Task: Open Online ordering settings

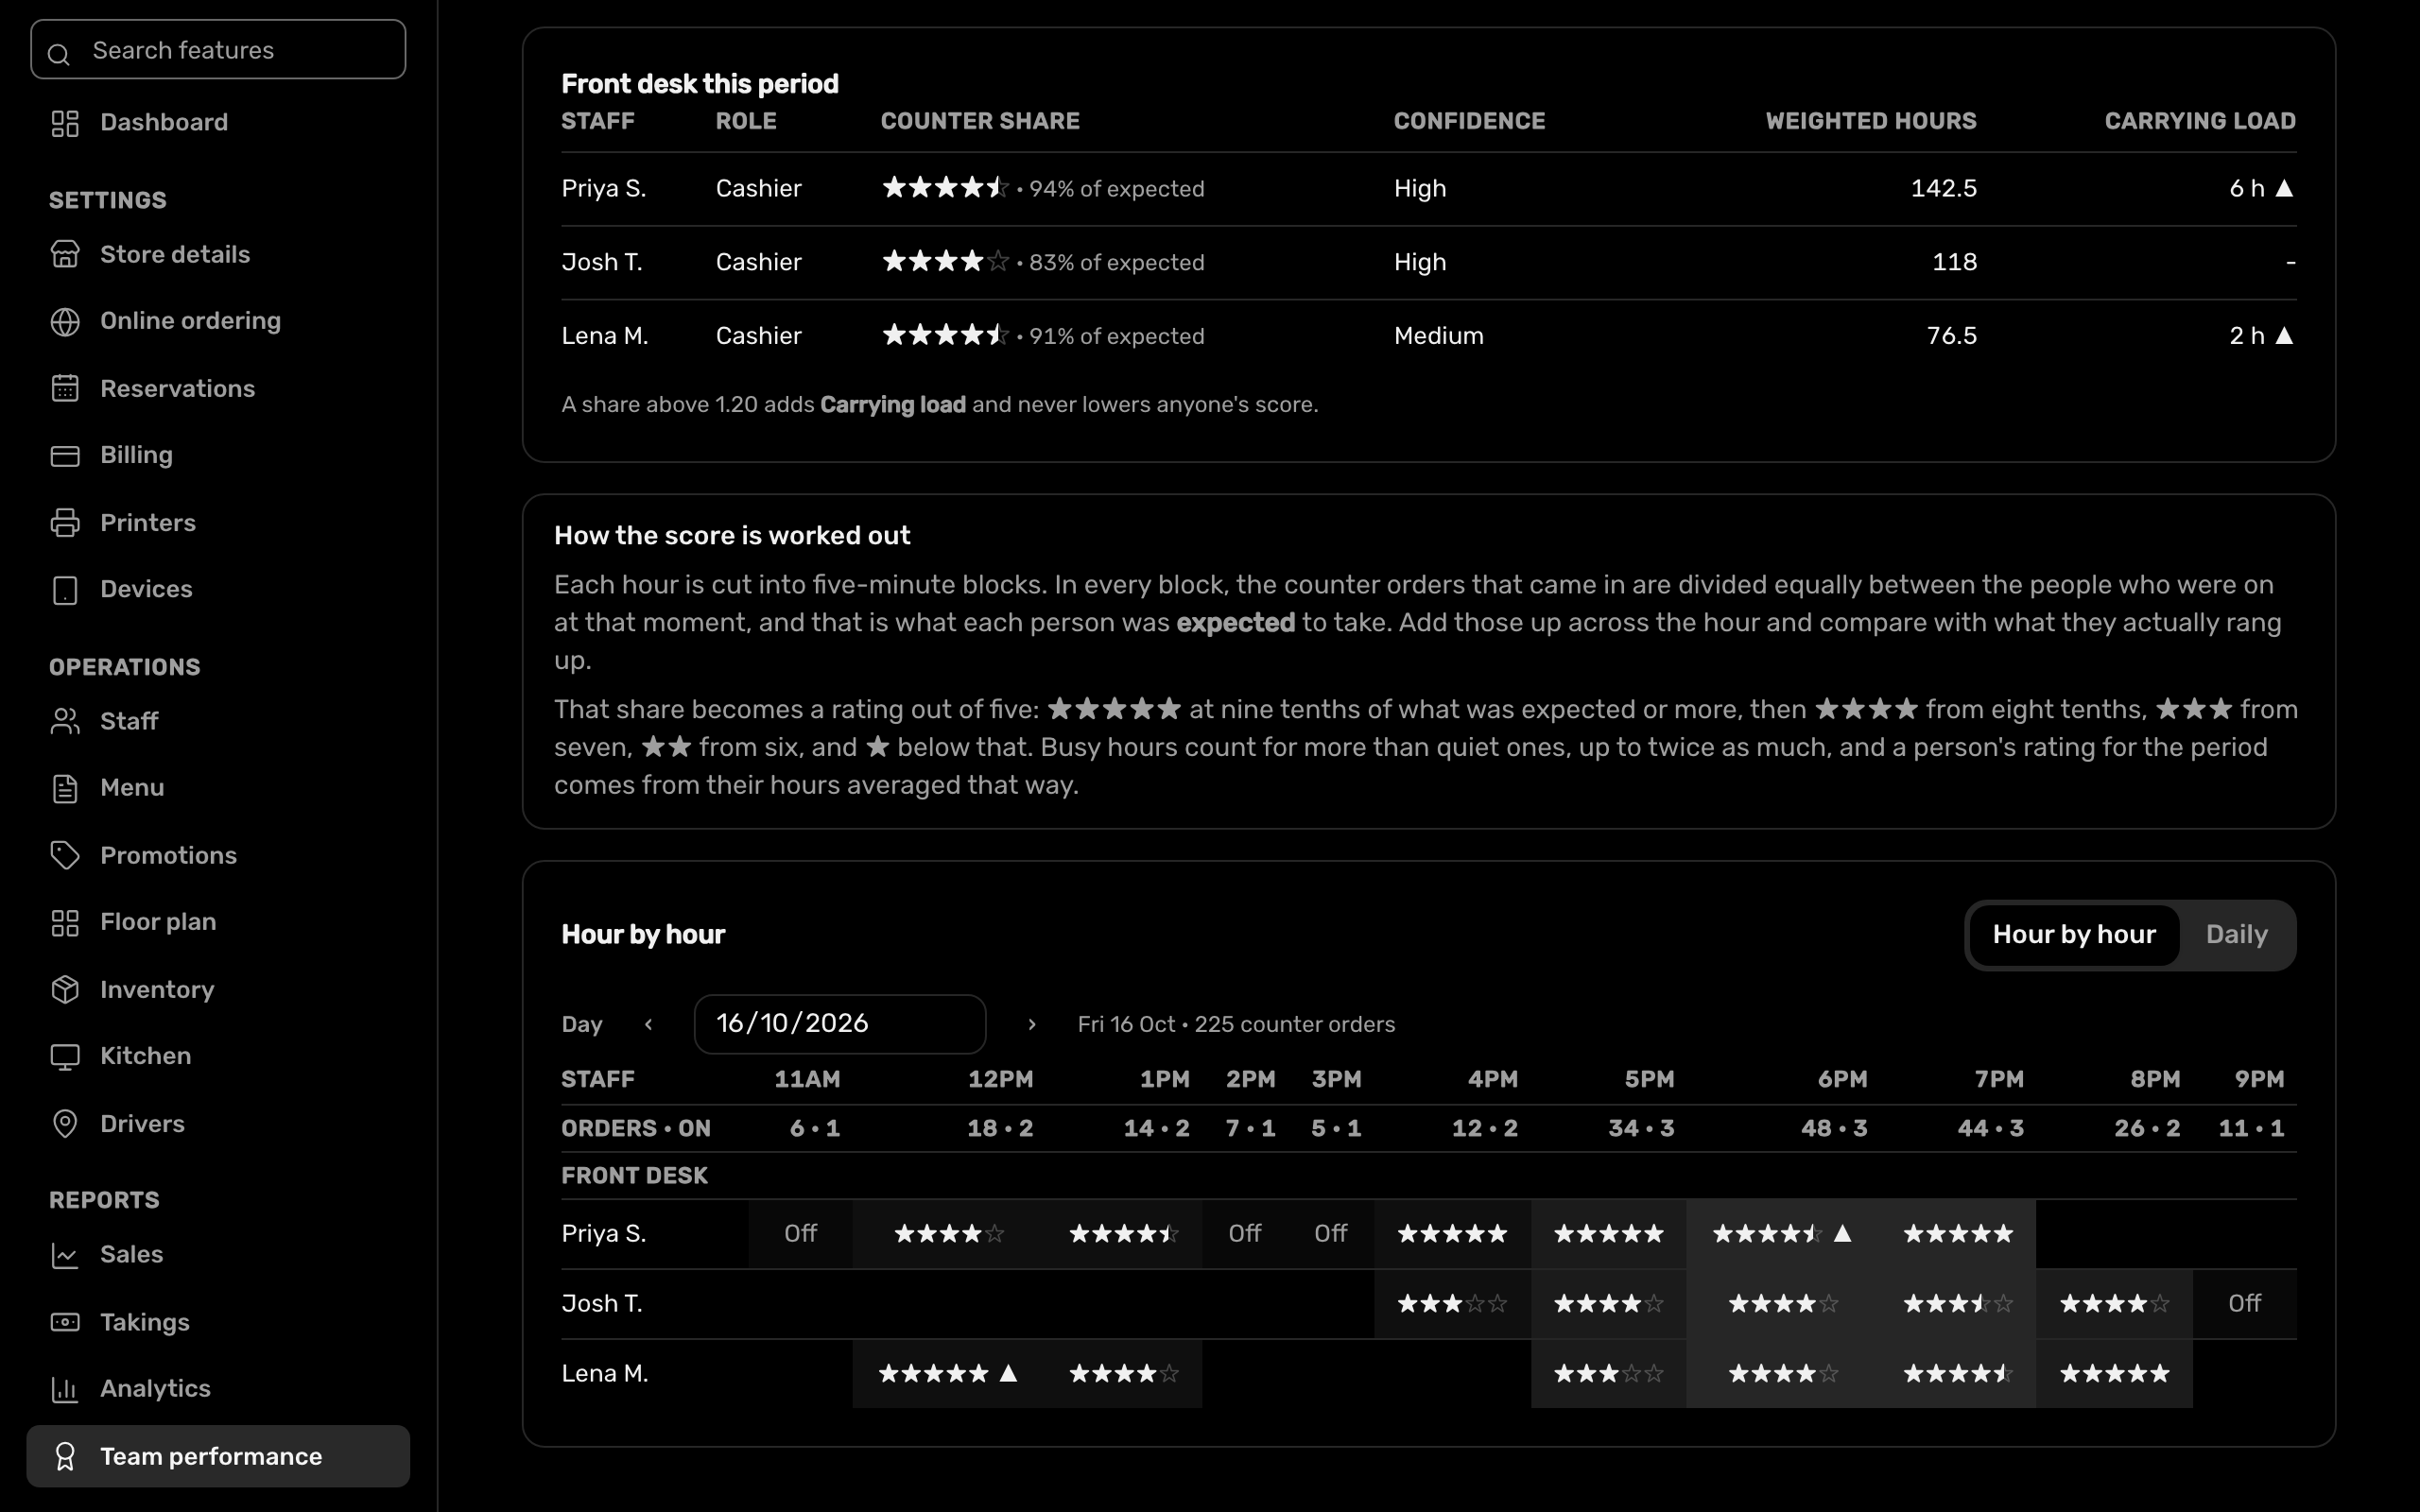Action: pyautogui.click(x=218, y=322)
